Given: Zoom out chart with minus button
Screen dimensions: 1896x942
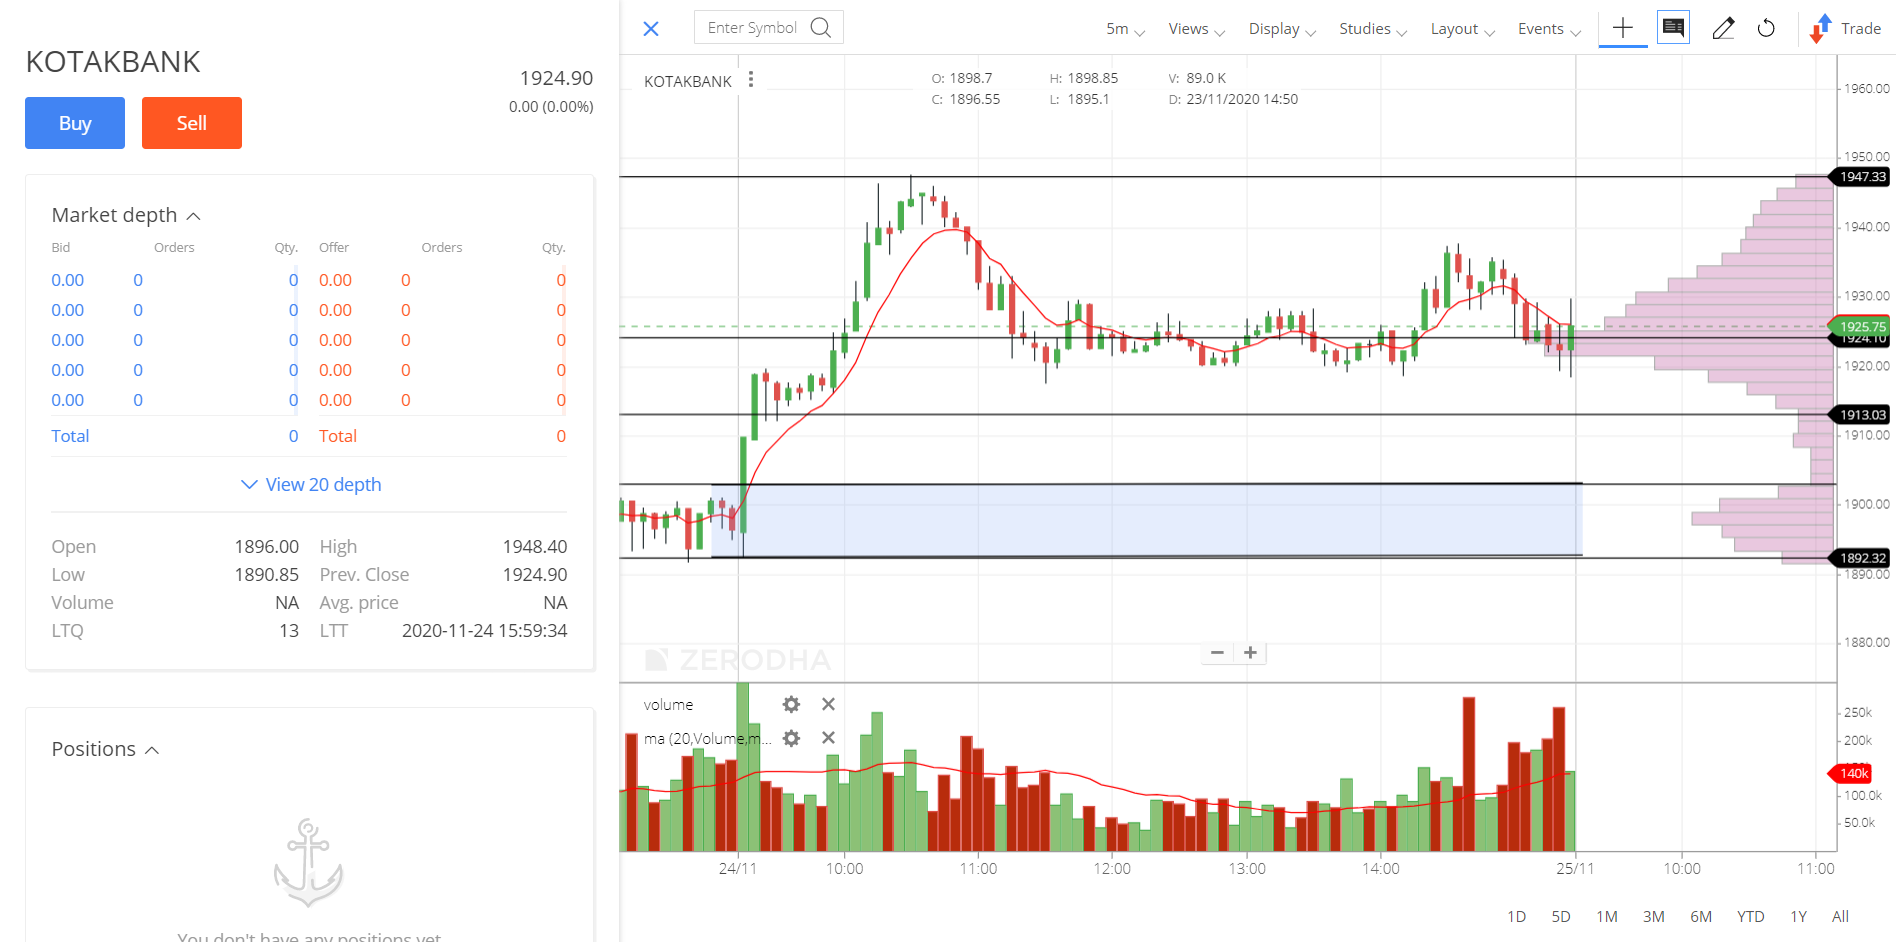Looking at the screenshot, I should coord(1217,653).
